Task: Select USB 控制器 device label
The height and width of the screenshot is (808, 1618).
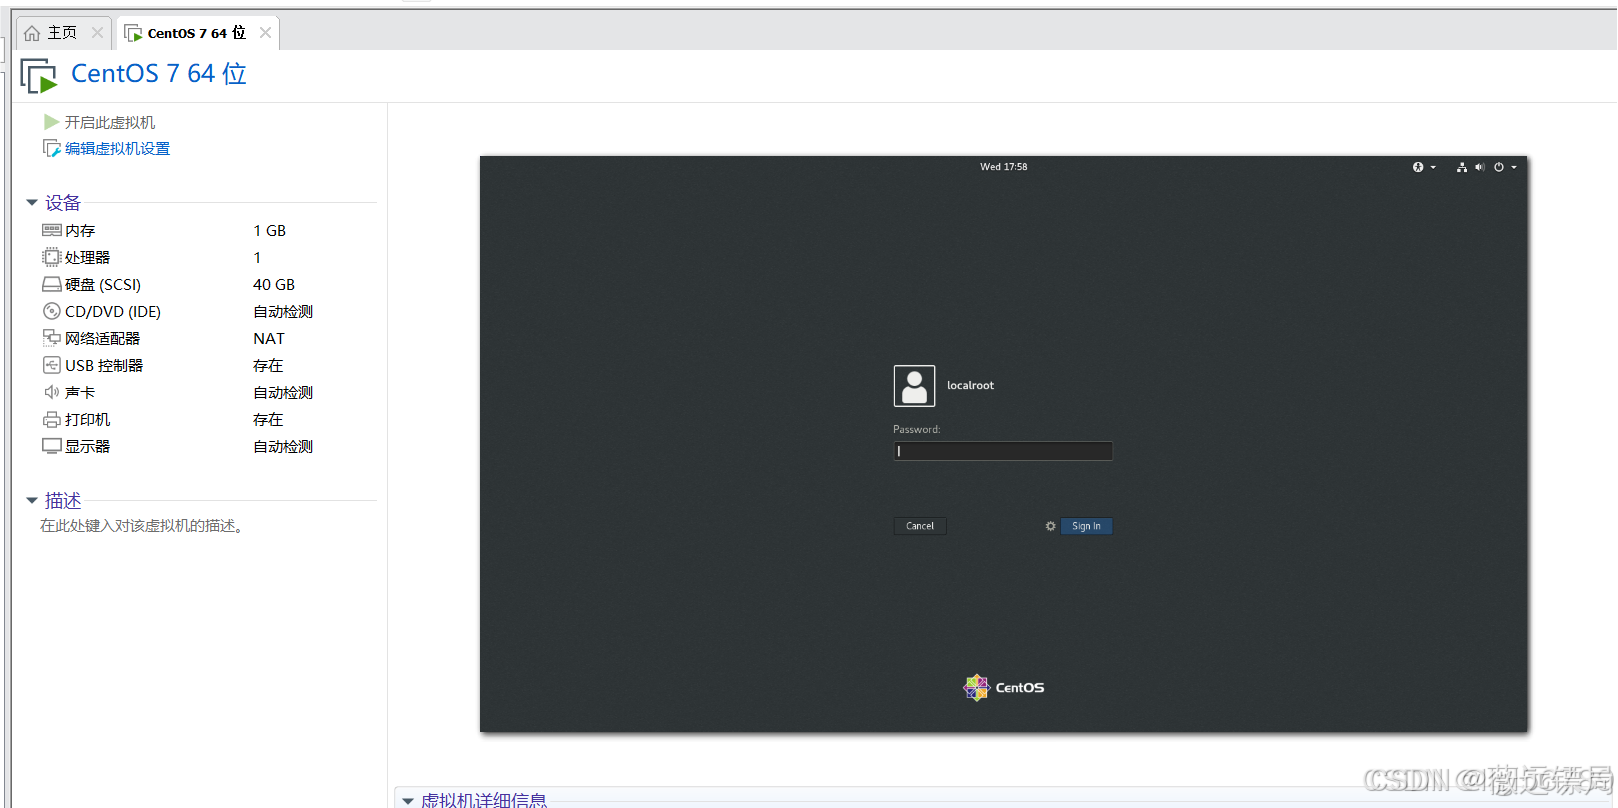Action: [104, 365]
